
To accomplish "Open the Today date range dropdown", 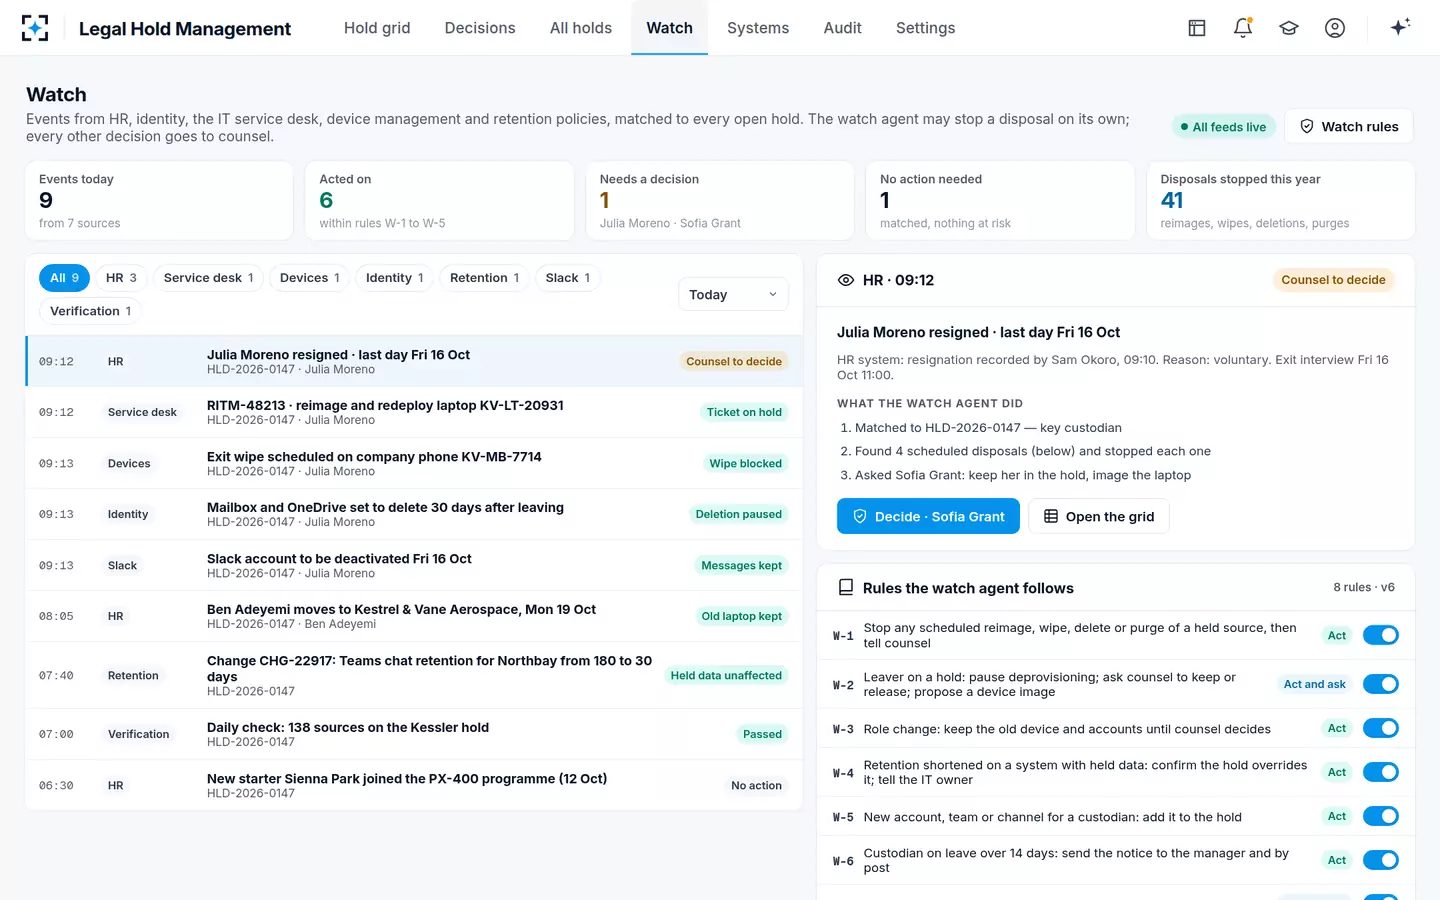I will pos(733,294).
